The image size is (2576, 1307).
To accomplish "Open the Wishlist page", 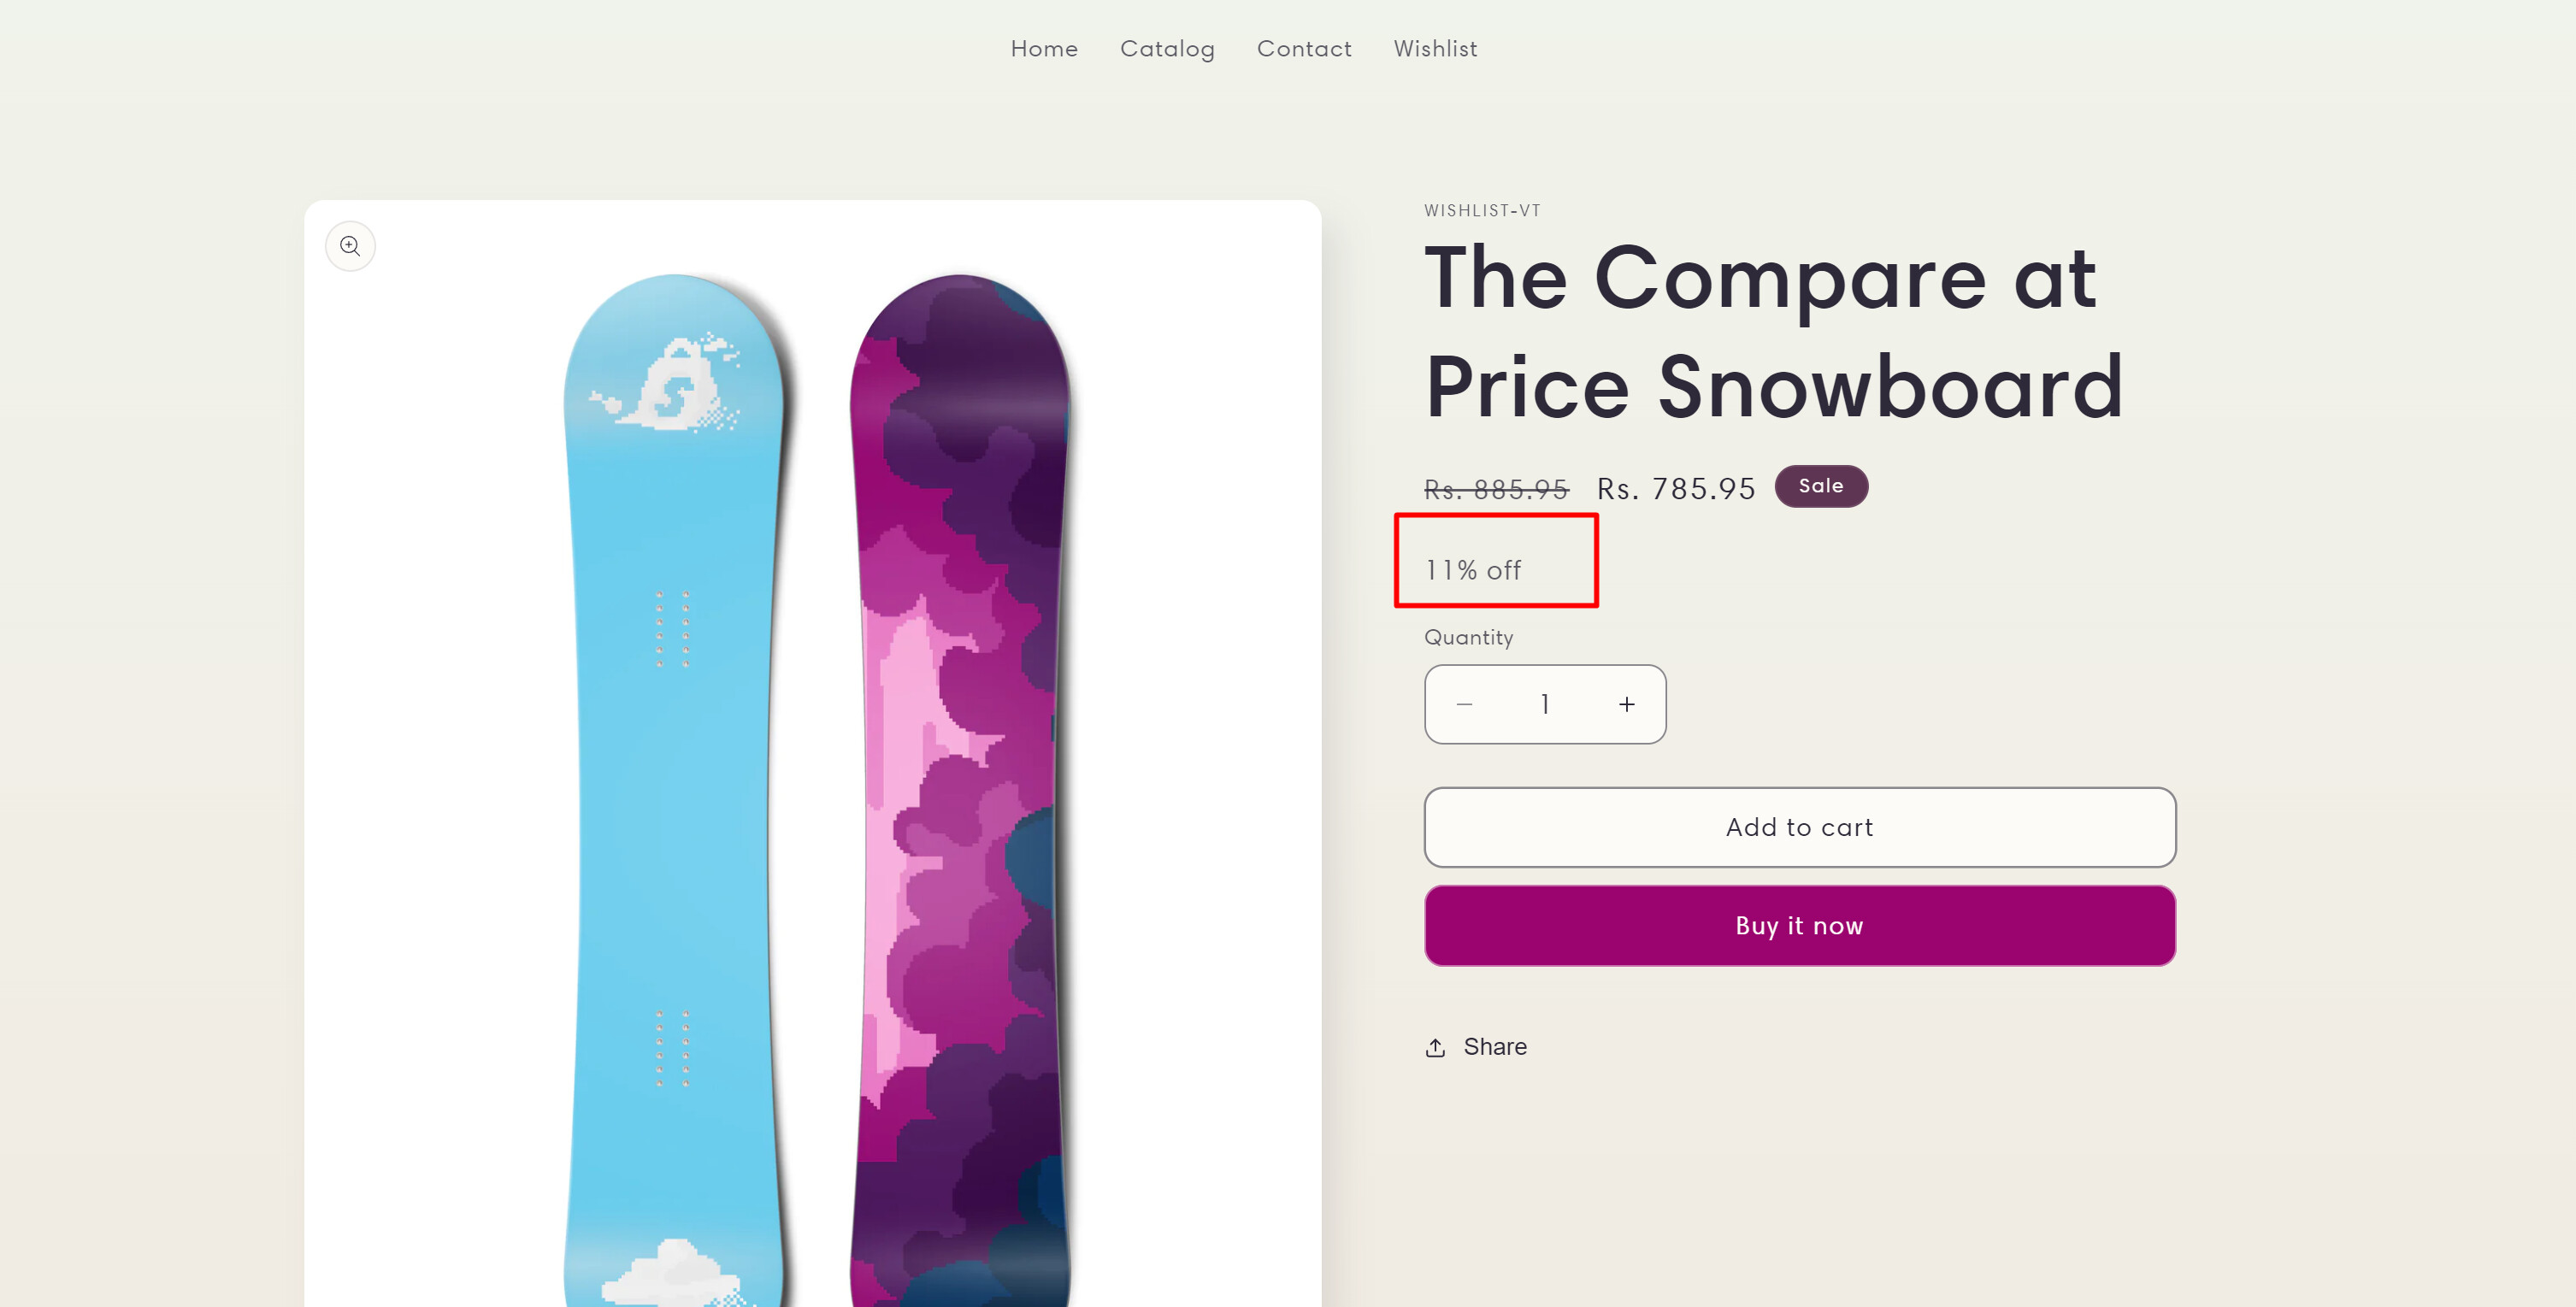I will [x=1435, y=49].
